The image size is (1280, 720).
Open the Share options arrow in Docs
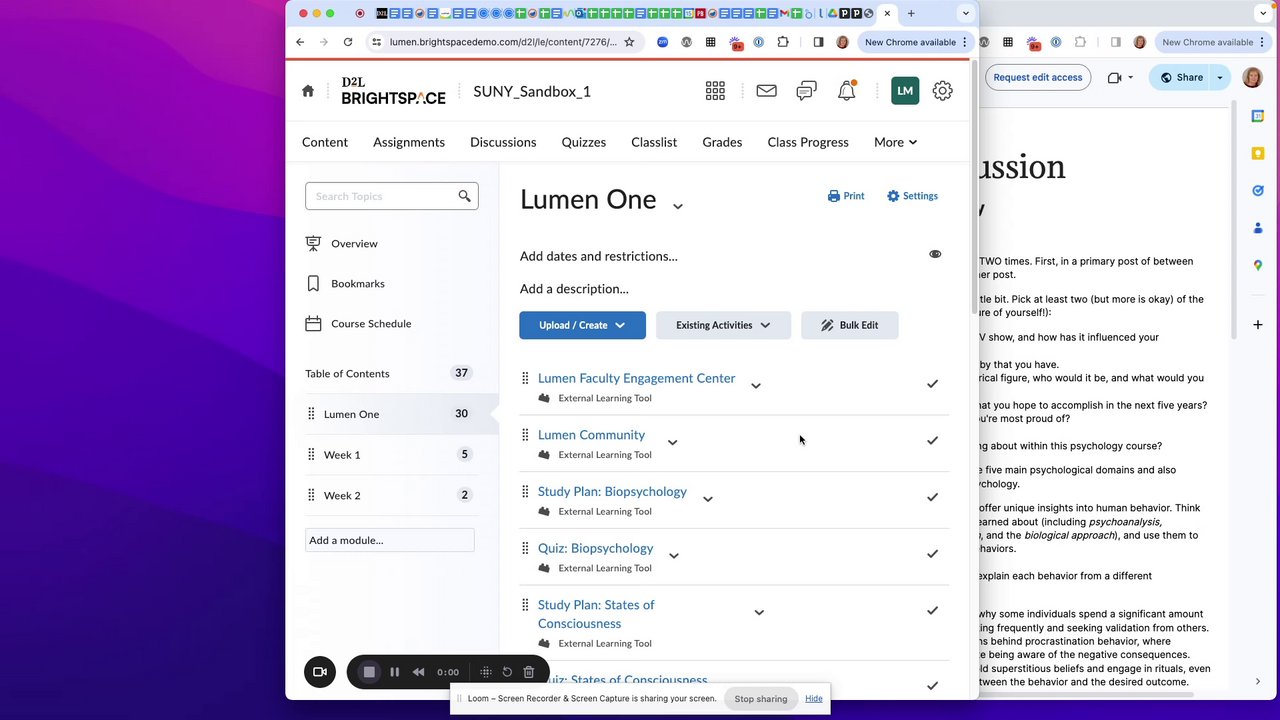[x=1220, y=77]
